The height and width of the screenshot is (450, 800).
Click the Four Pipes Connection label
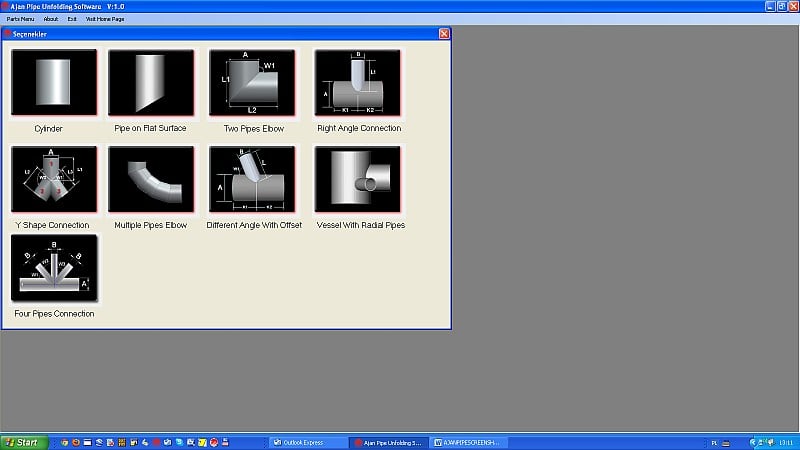(54, 314)
